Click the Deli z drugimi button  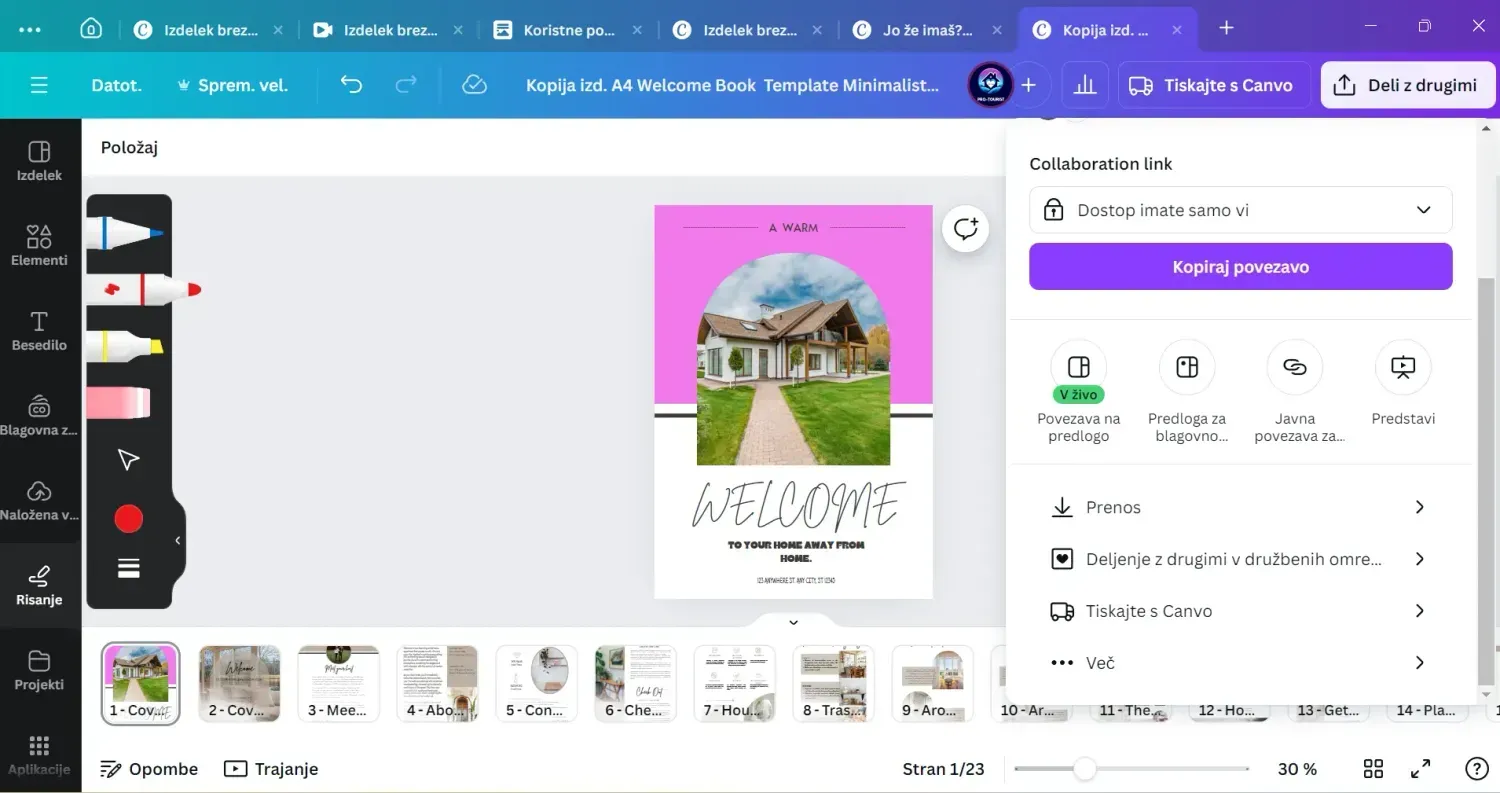[x=1408, y=85]
